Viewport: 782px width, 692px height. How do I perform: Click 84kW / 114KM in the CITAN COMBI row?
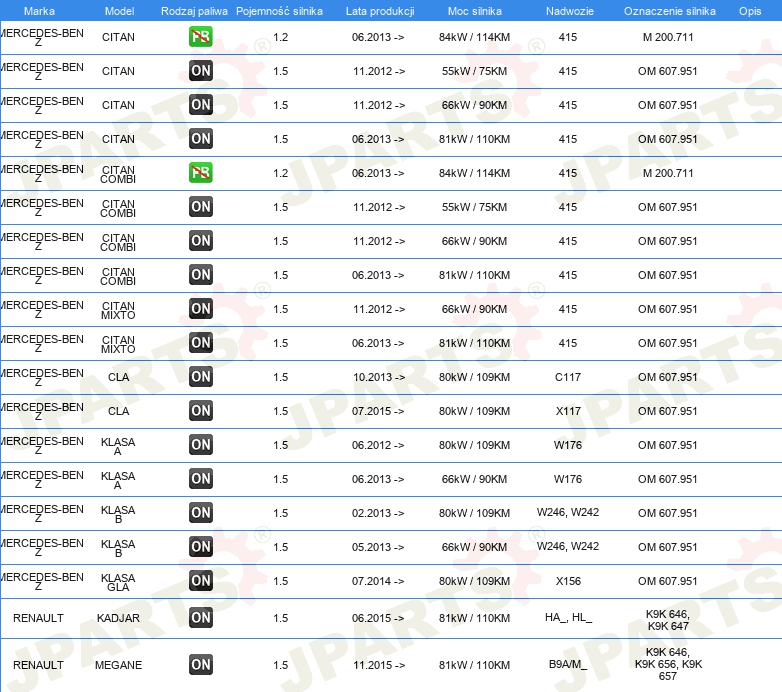pyautogui.click(x=474, y=173)
